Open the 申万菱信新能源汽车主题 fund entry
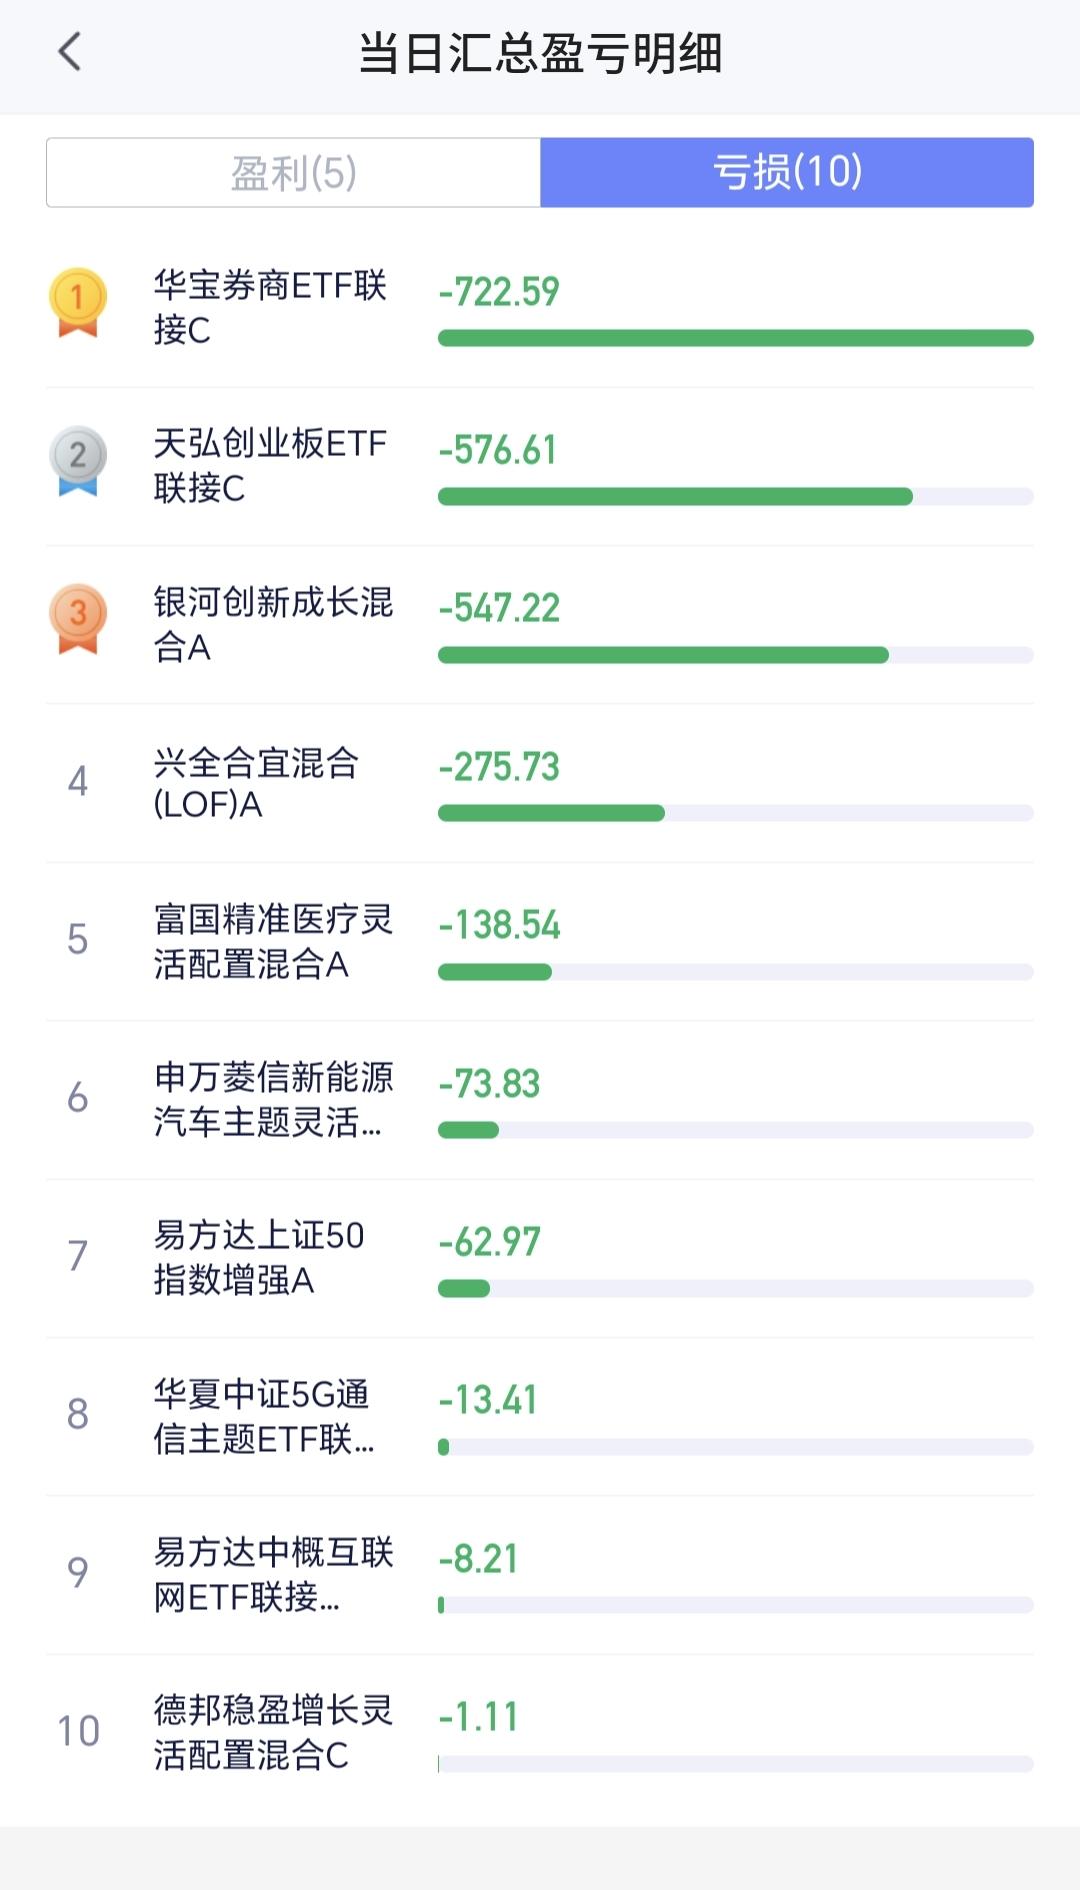This screenshot has width=1080, height=1890. [x=540, y=1100]
